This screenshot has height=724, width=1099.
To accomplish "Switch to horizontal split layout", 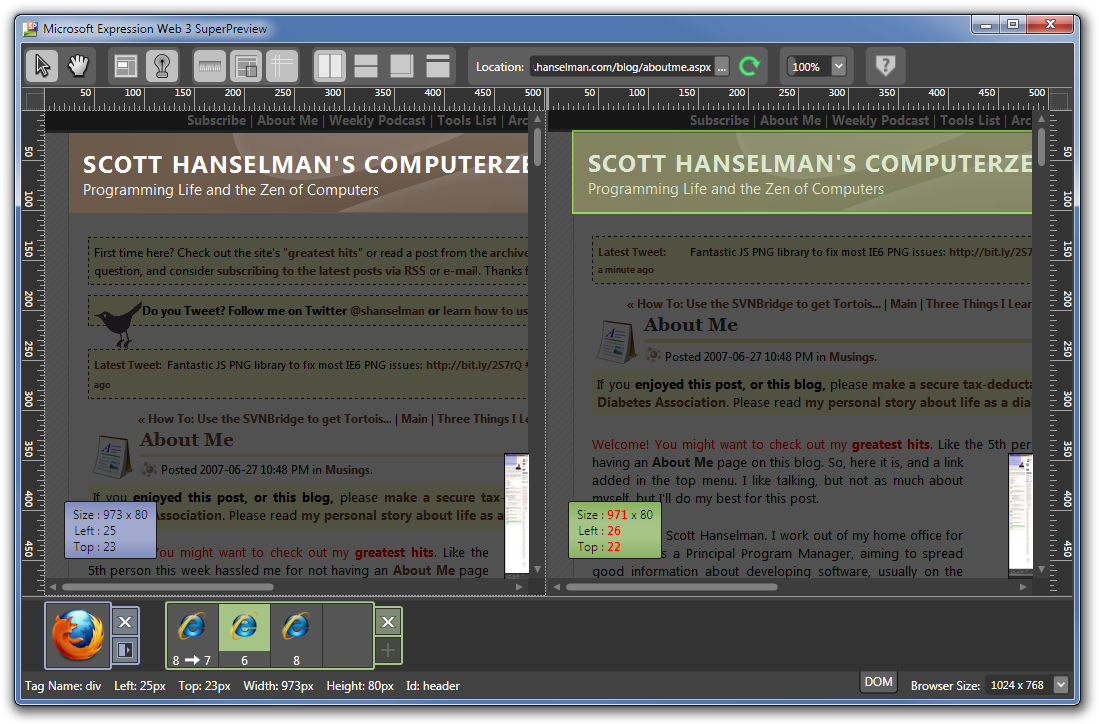I will pyautogui.click(x=366, y=66).
